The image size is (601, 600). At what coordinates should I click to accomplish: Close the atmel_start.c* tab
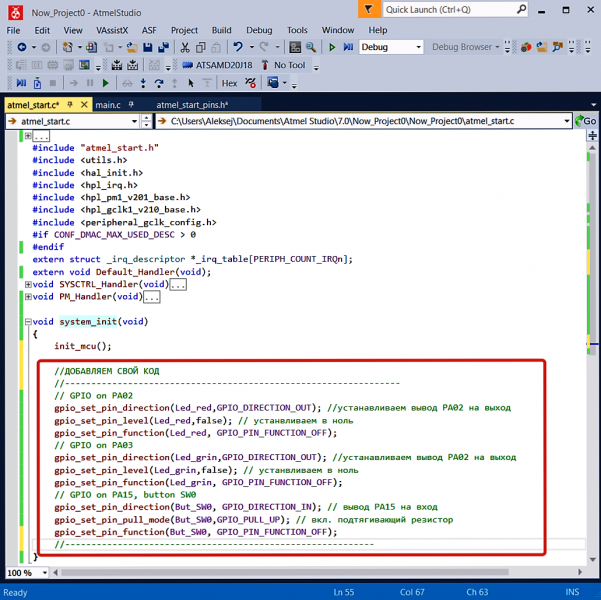(x=84, y=104)
